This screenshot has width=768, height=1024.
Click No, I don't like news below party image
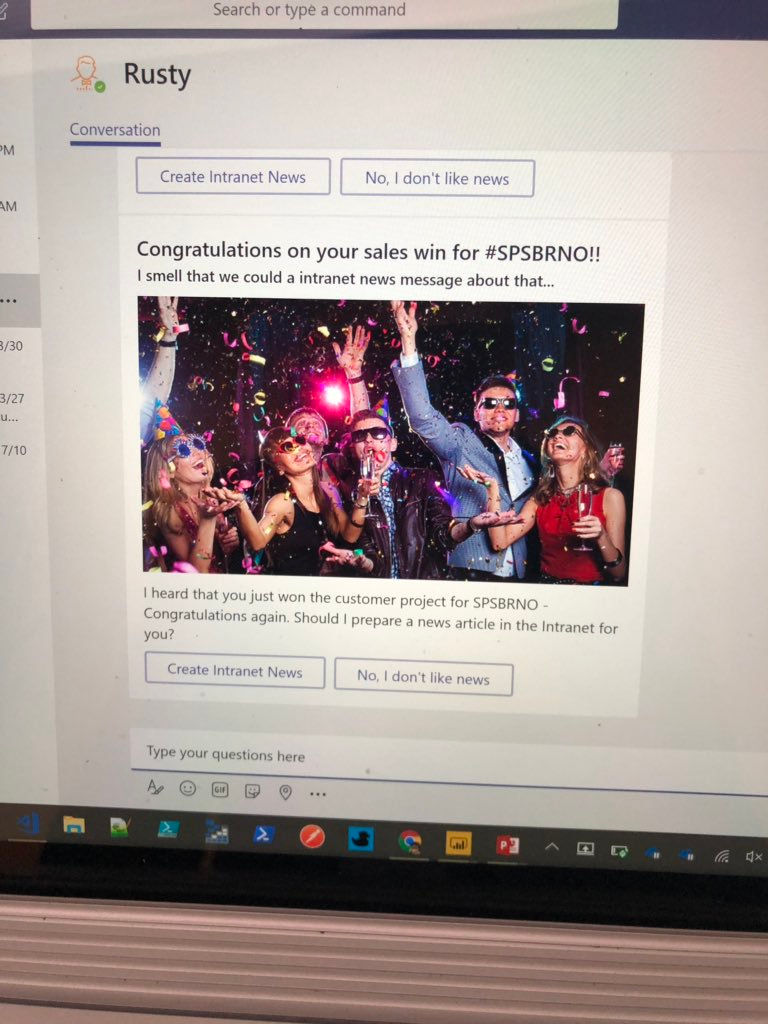[x=423, y=677]
